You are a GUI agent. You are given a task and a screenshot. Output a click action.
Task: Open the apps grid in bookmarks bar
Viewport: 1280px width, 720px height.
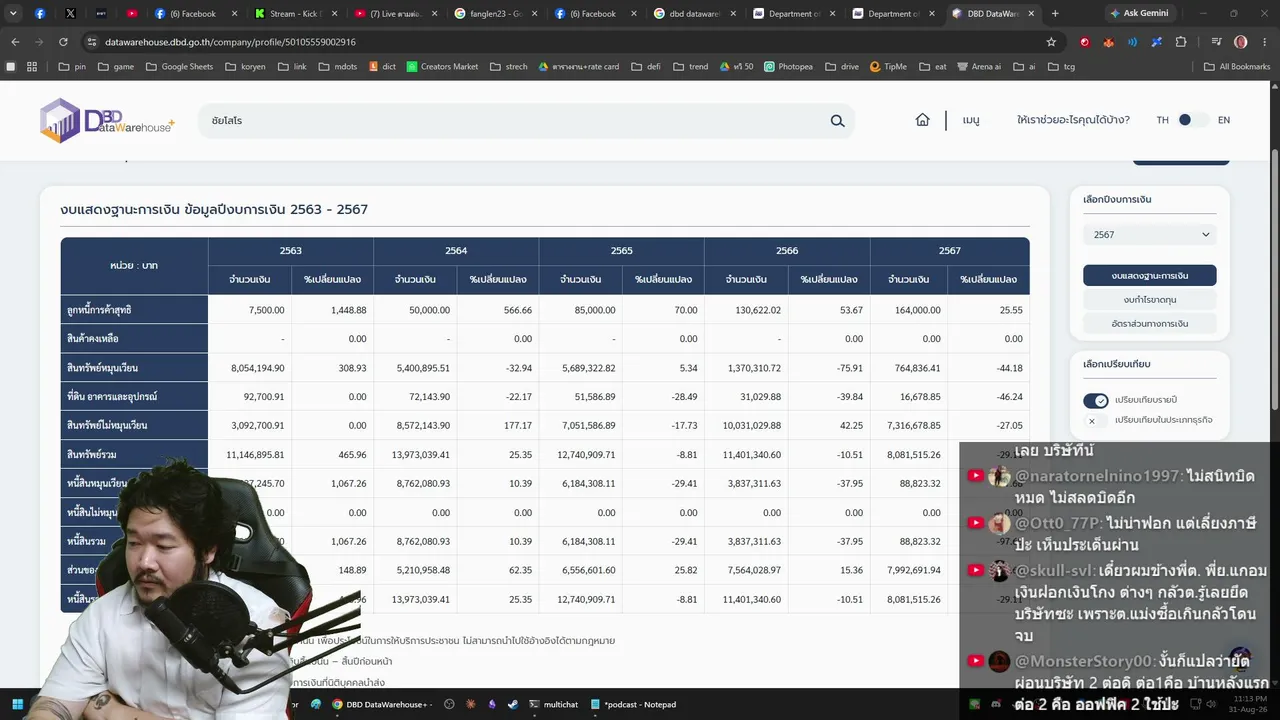click(x=32, y=67)
